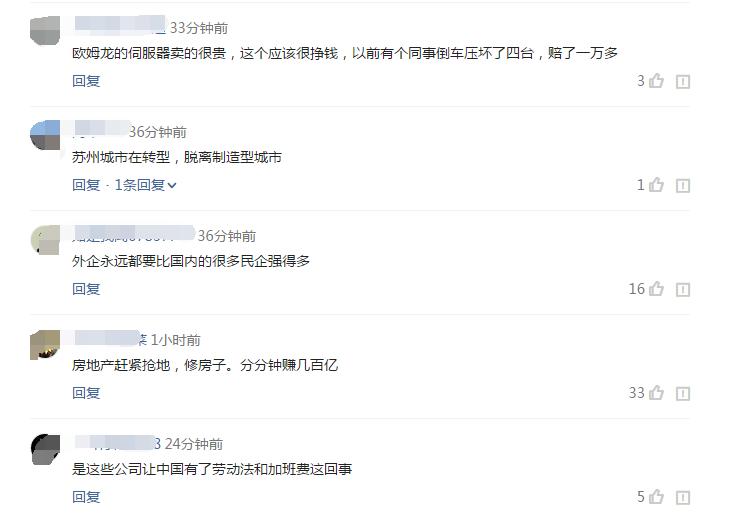The width and height of the screenshot is (738, 519).
Task: Like the 房地产赶紧抢地 comment
Action: [x=657, y=392]
